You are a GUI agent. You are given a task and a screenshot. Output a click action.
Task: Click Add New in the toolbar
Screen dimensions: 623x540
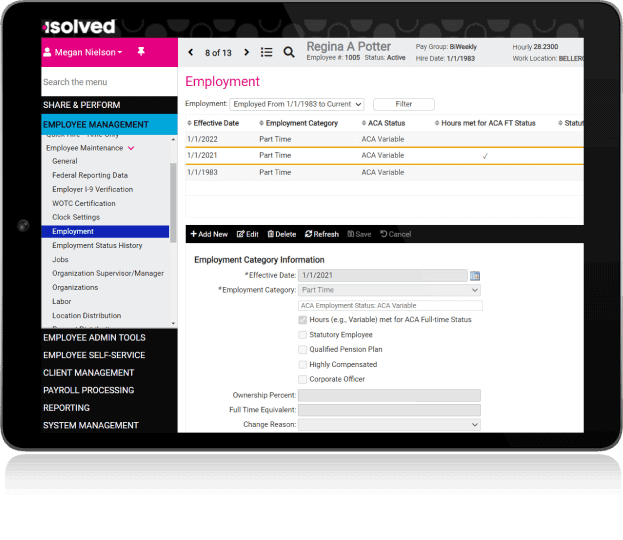(x=209, y=234)
